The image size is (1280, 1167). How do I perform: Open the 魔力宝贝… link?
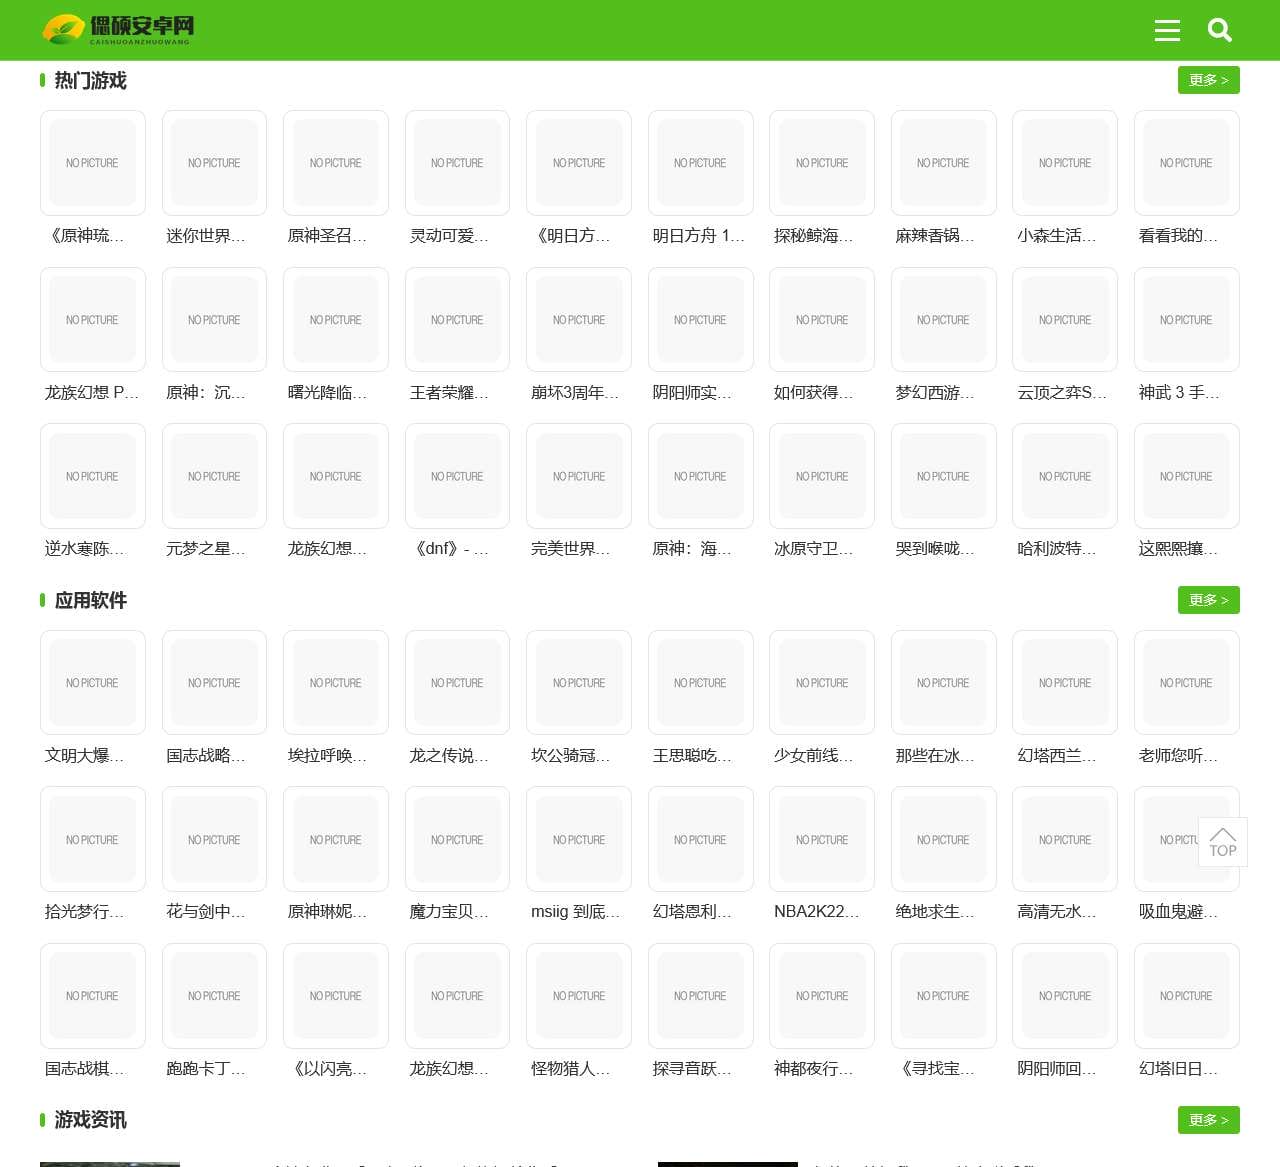tap(449, 912)
